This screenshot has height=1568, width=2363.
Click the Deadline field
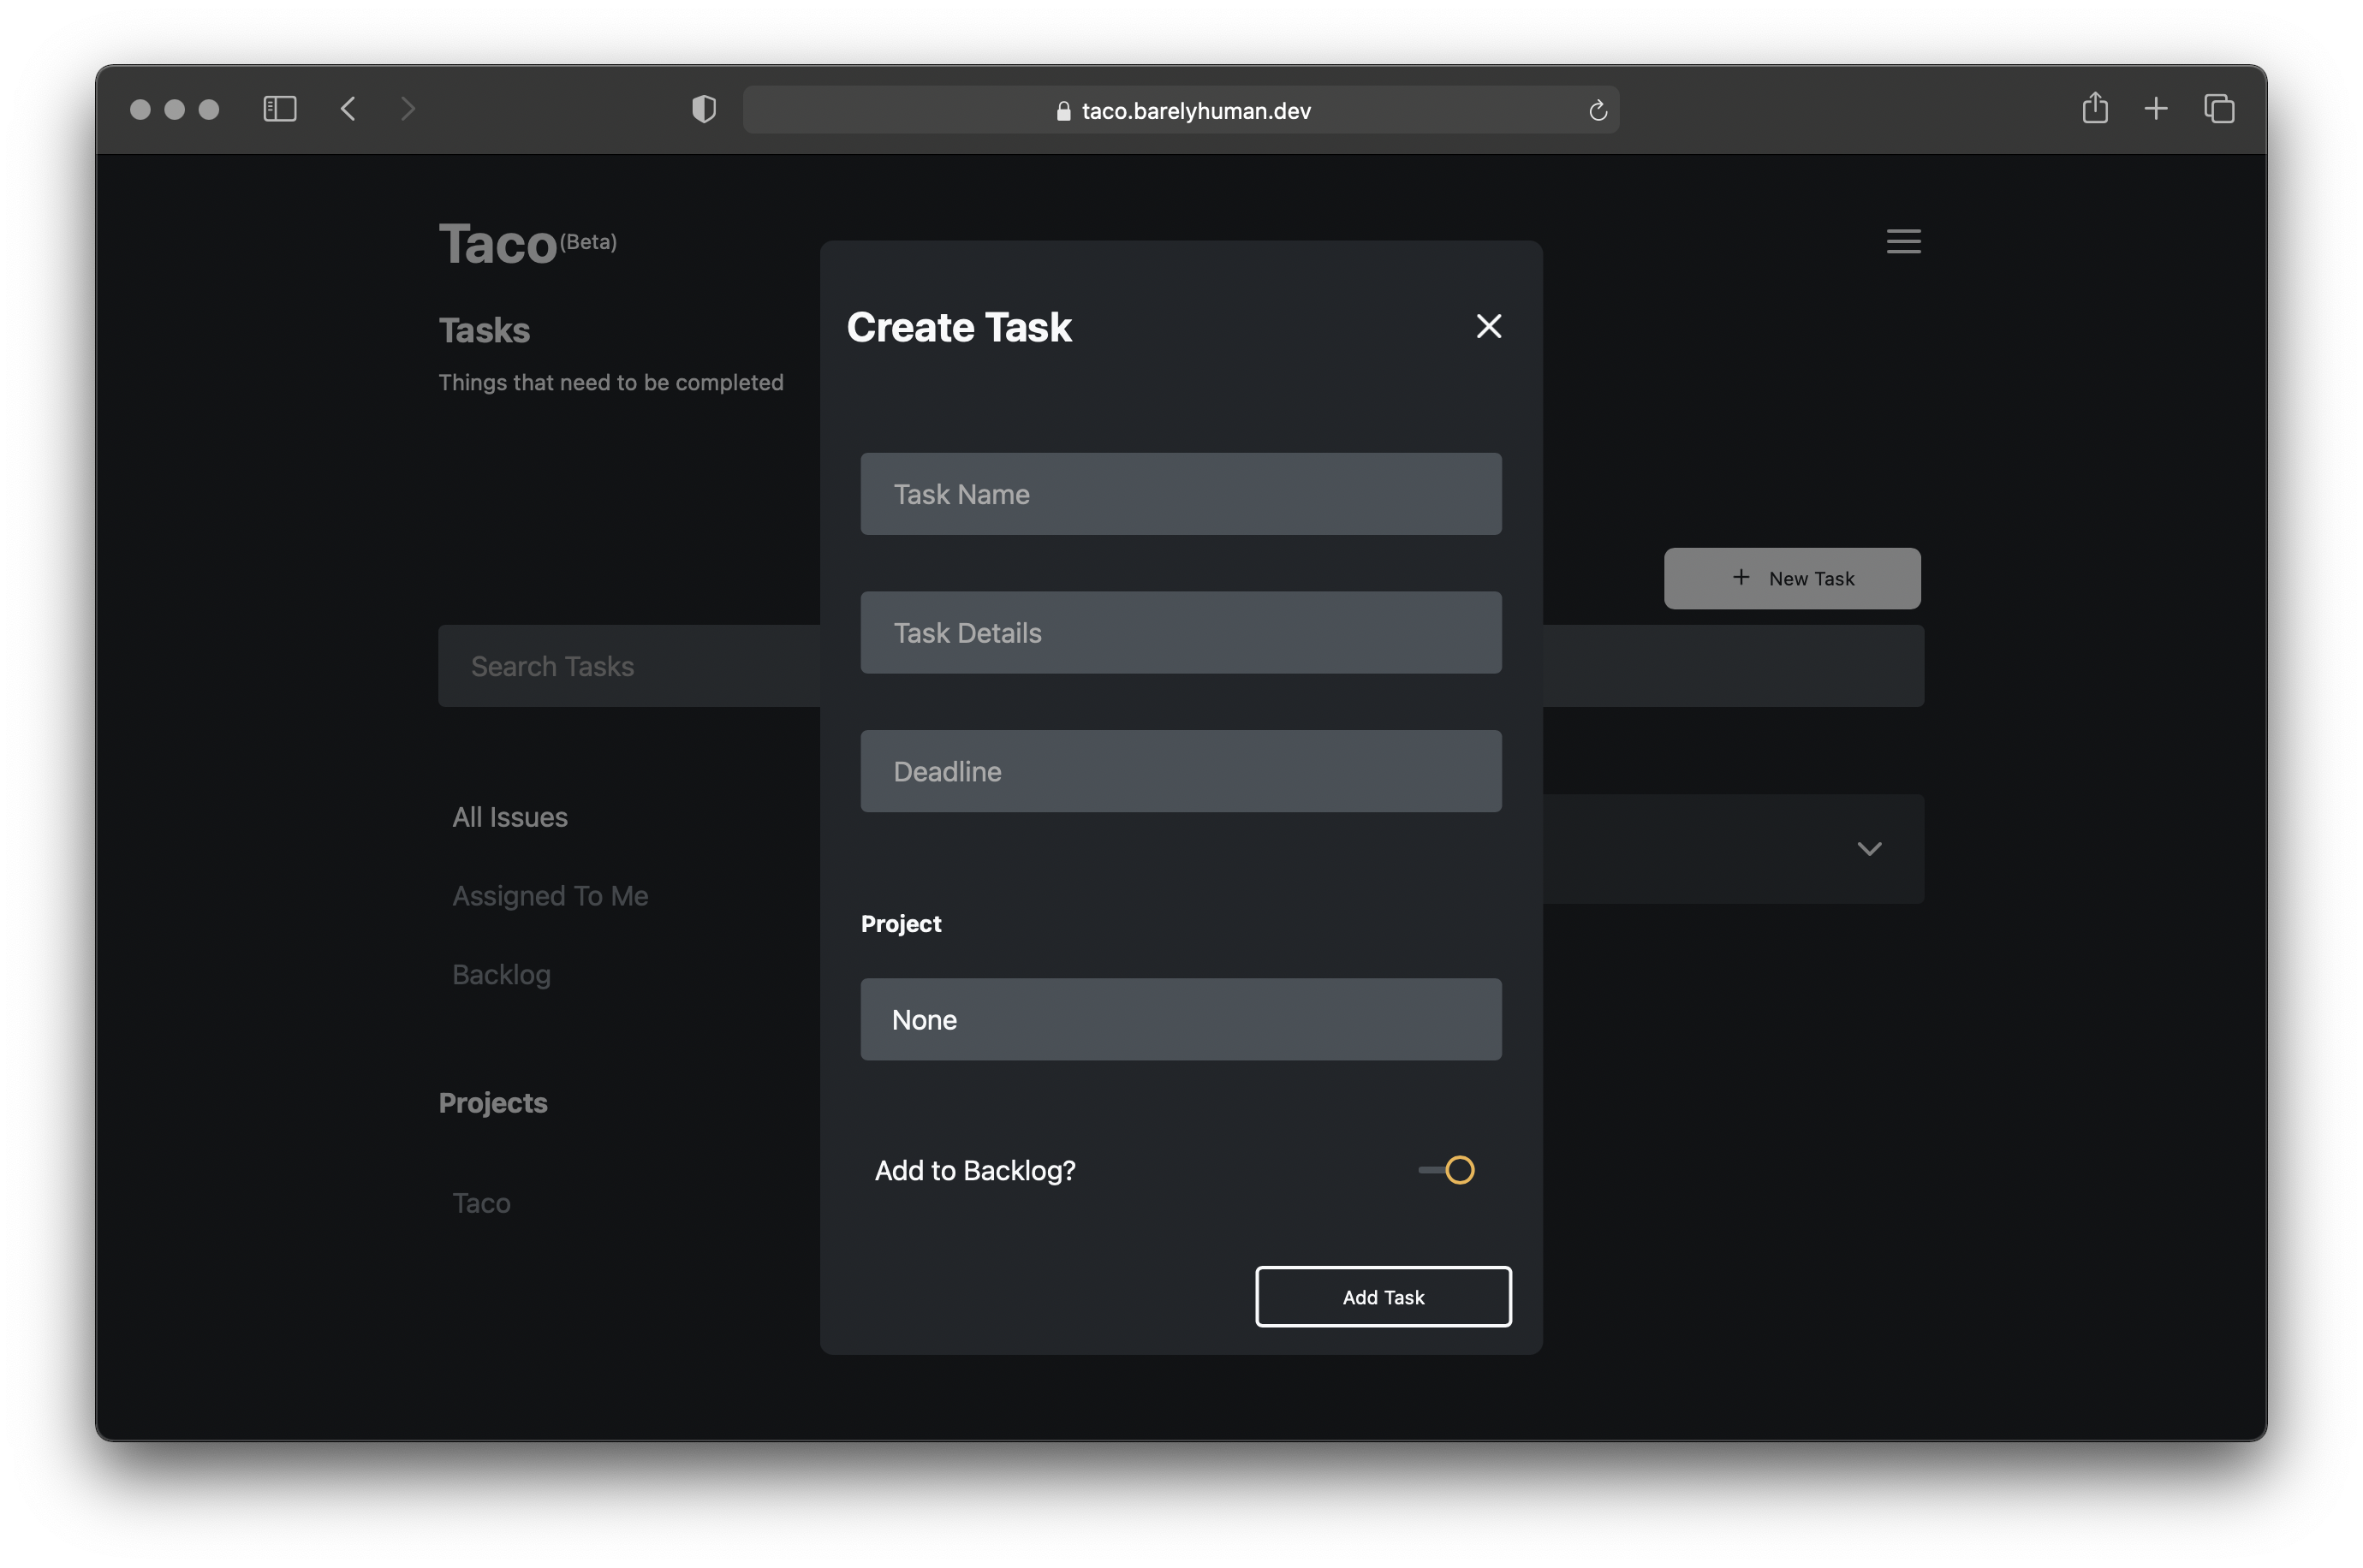point(1180,771)
